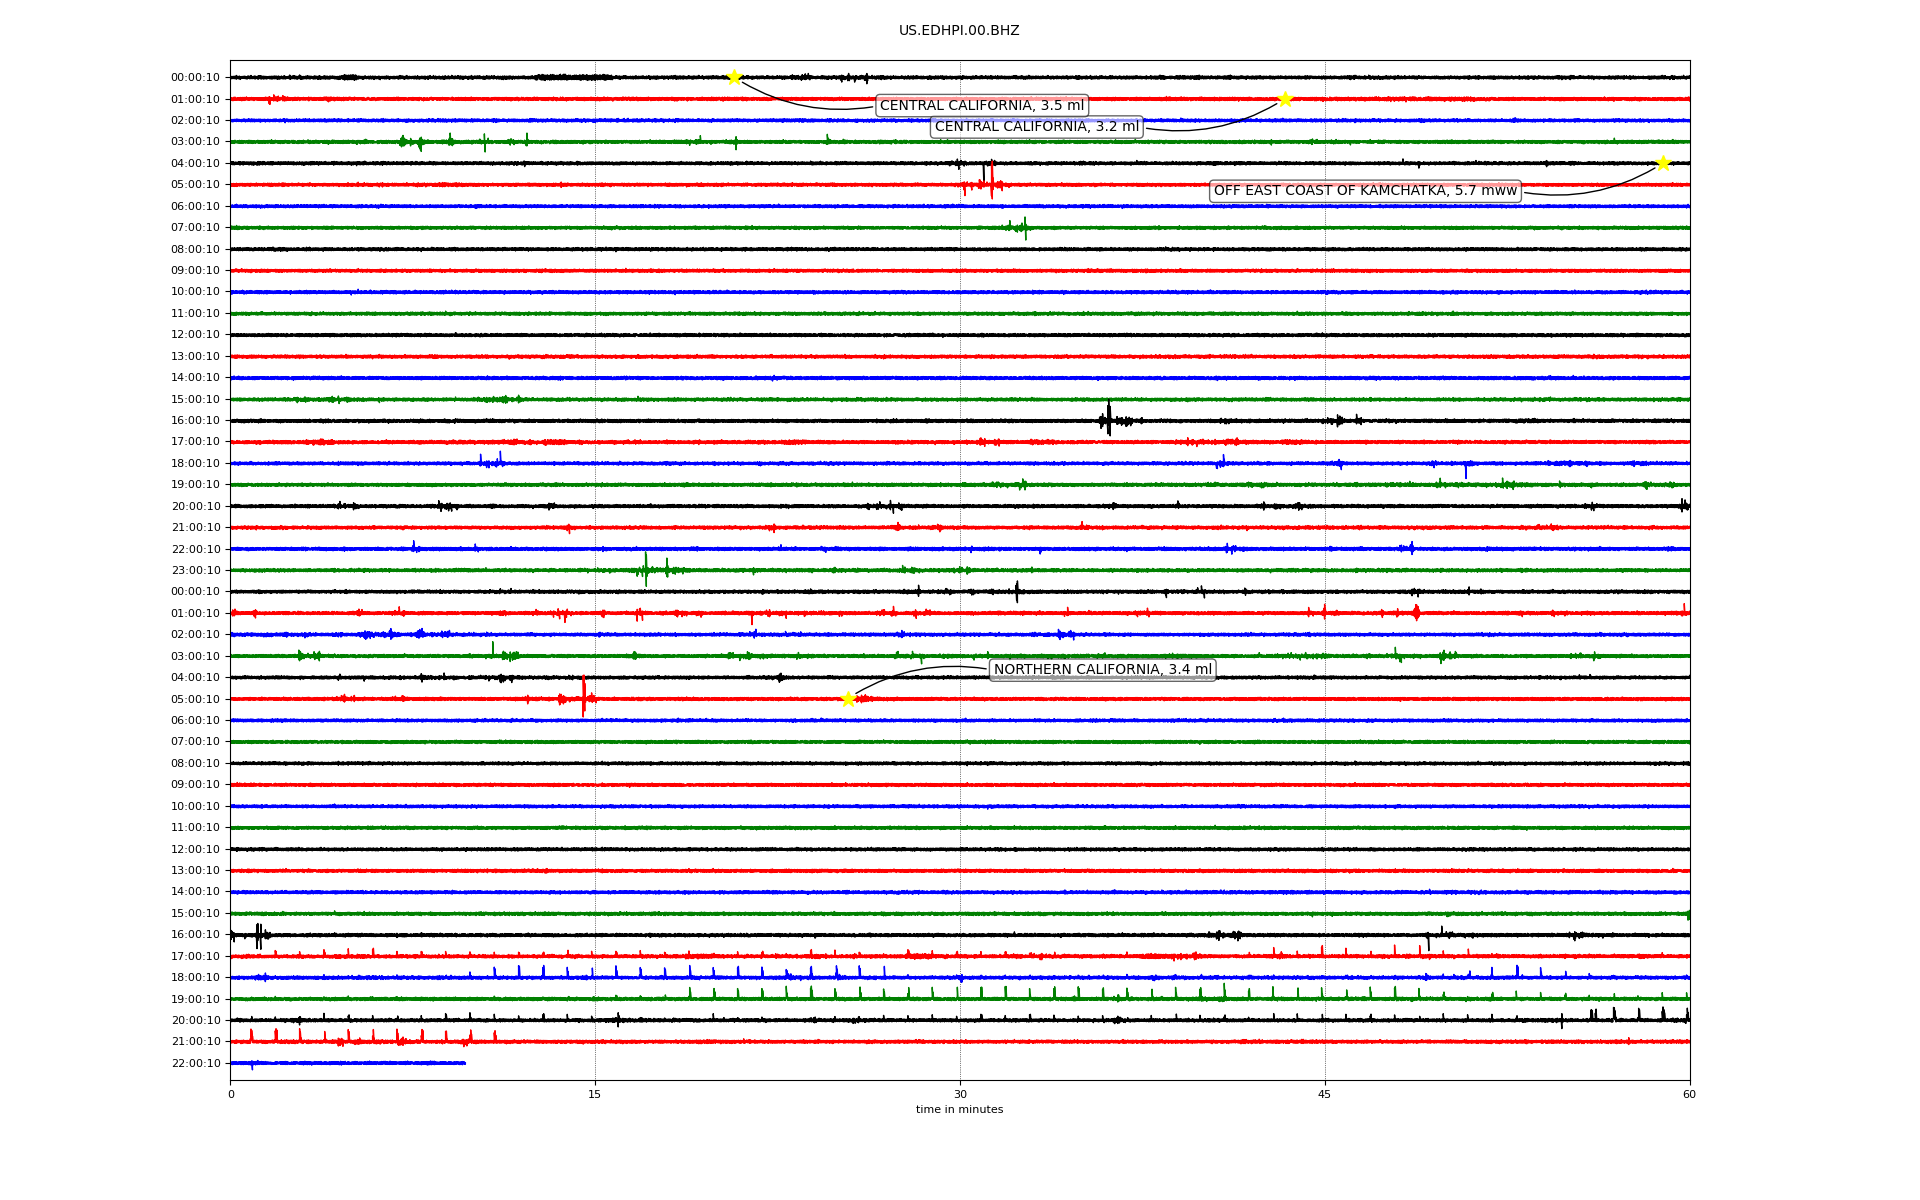This screenshot has width=1920, height=1200.
Task: Click the US.EDHPI.00.BHZ plot title
Action: coord(958,31)
